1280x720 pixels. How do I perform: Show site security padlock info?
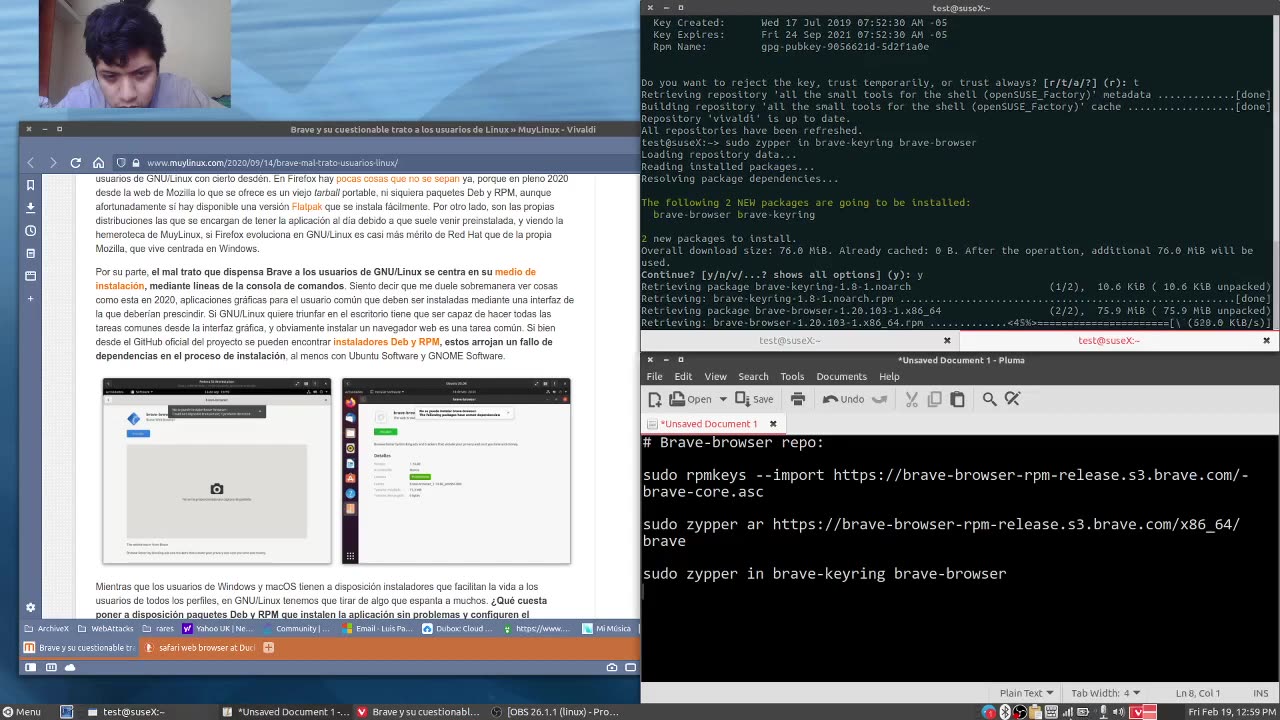coord(136,163)
